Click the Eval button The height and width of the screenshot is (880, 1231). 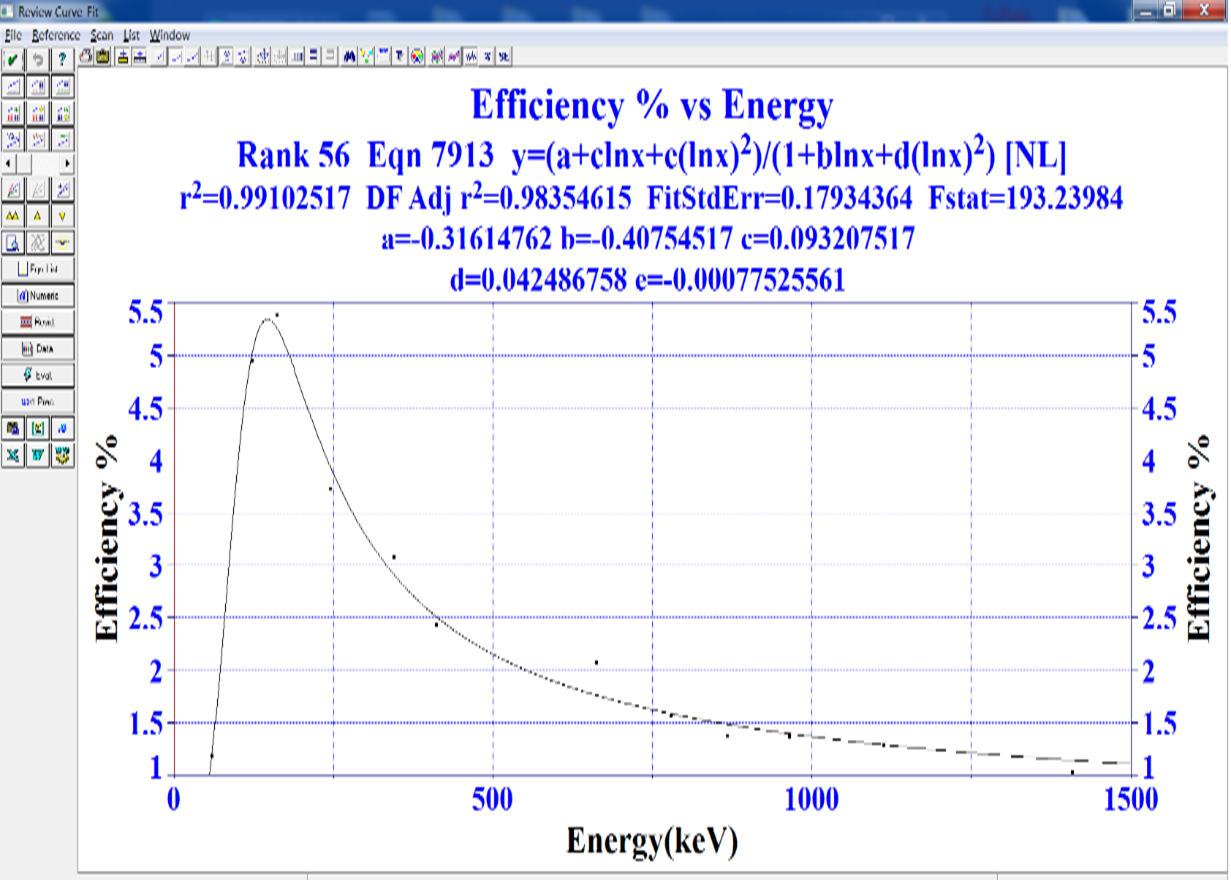(x=38, y=375)
